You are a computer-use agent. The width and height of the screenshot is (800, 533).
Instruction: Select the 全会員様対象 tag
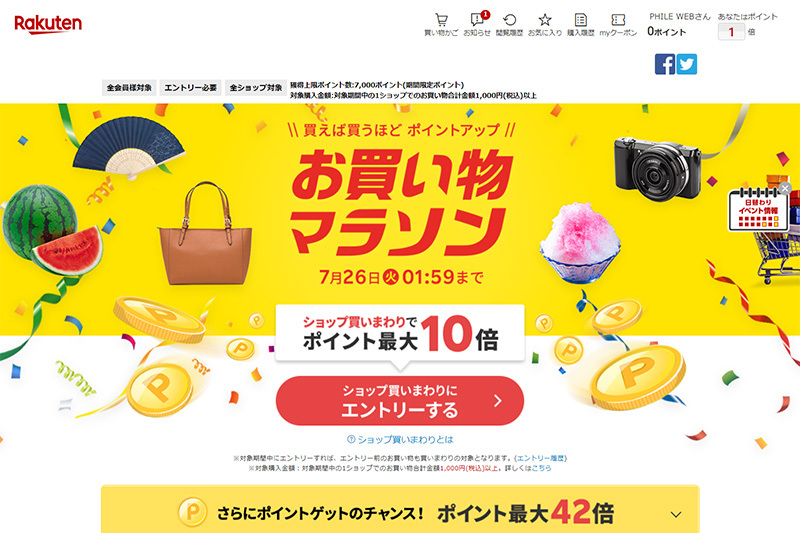[129, 88]
